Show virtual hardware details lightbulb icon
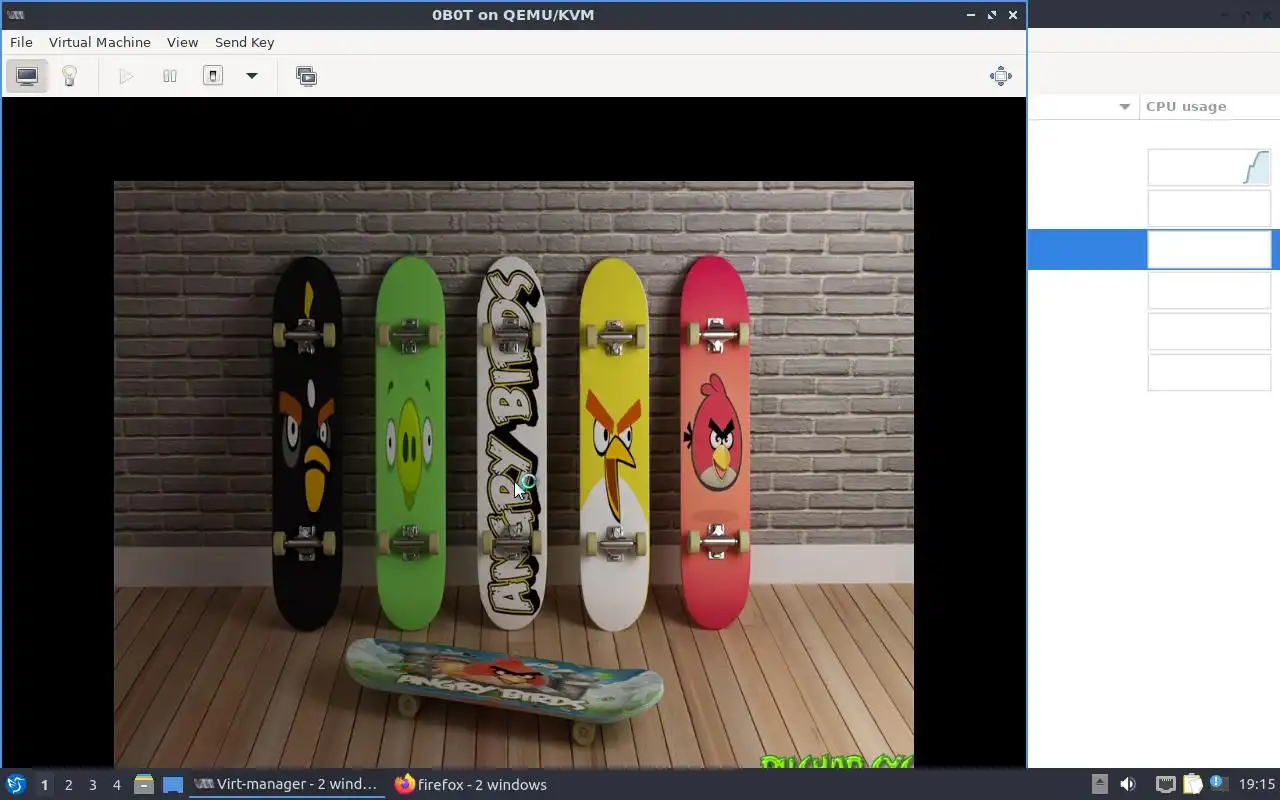 point(69,76)
